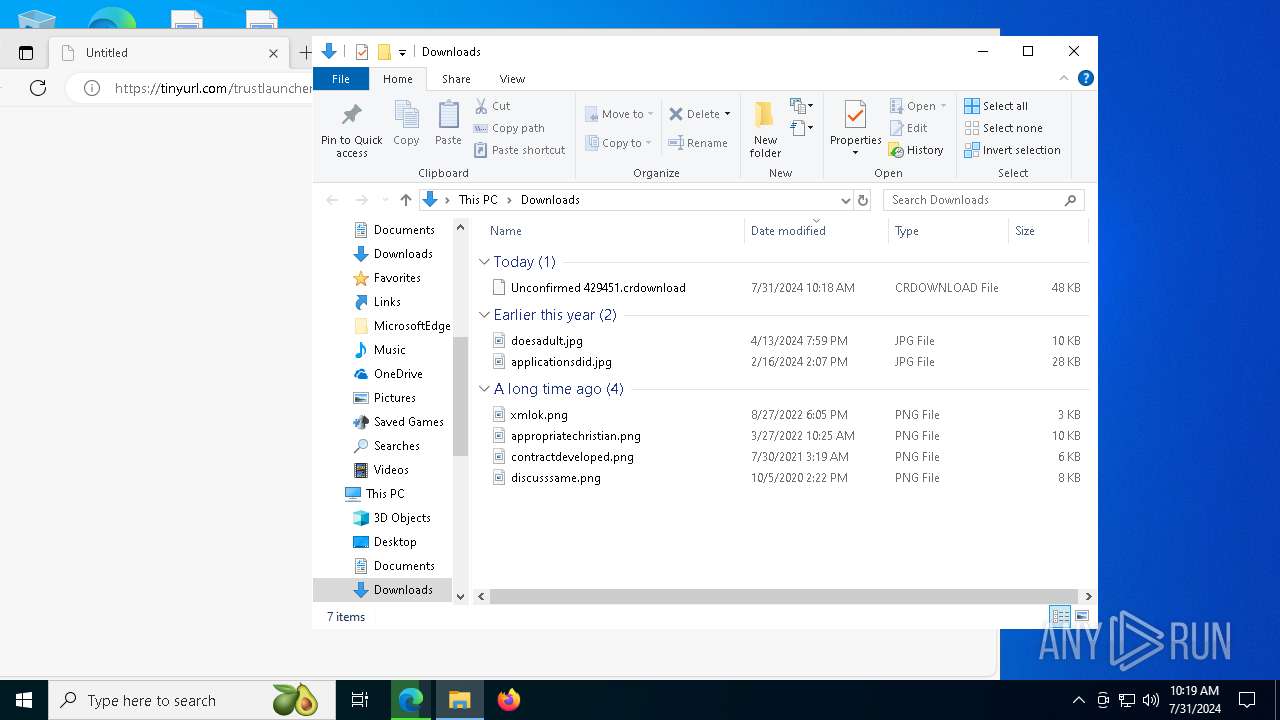Switch to the Home ribbon tab

pos(398,79)
